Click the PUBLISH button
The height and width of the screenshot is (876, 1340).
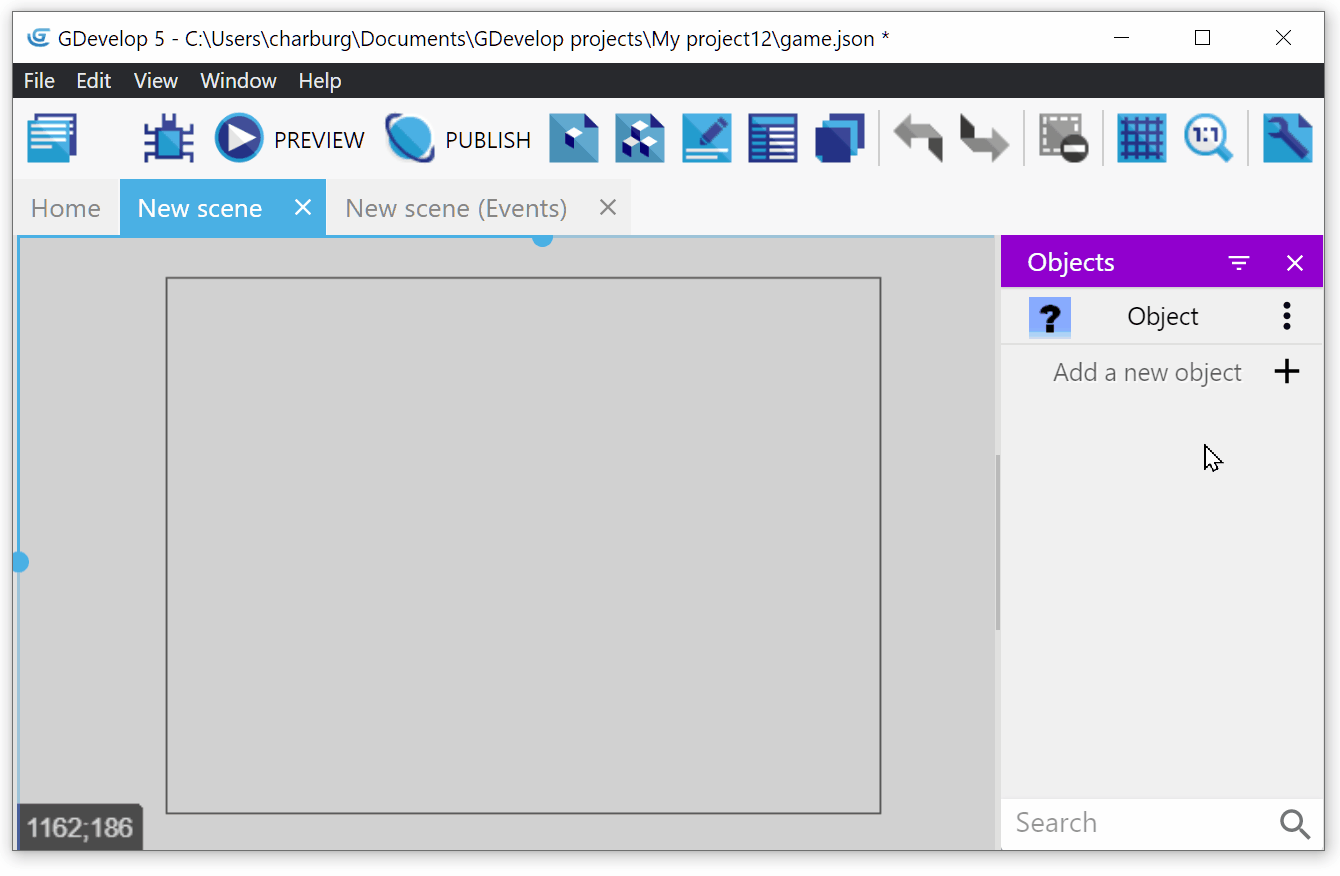(459, 139)
